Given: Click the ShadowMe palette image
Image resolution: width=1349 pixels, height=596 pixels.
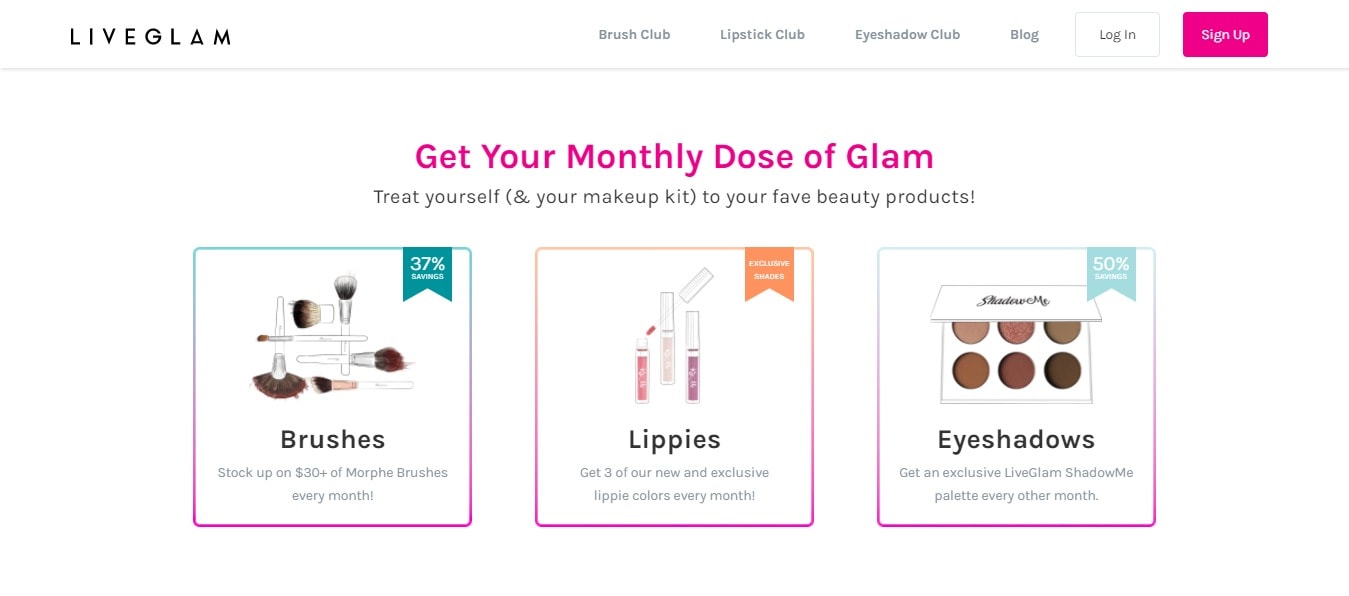Looking at the screenshot, I should click(1015, 343).
